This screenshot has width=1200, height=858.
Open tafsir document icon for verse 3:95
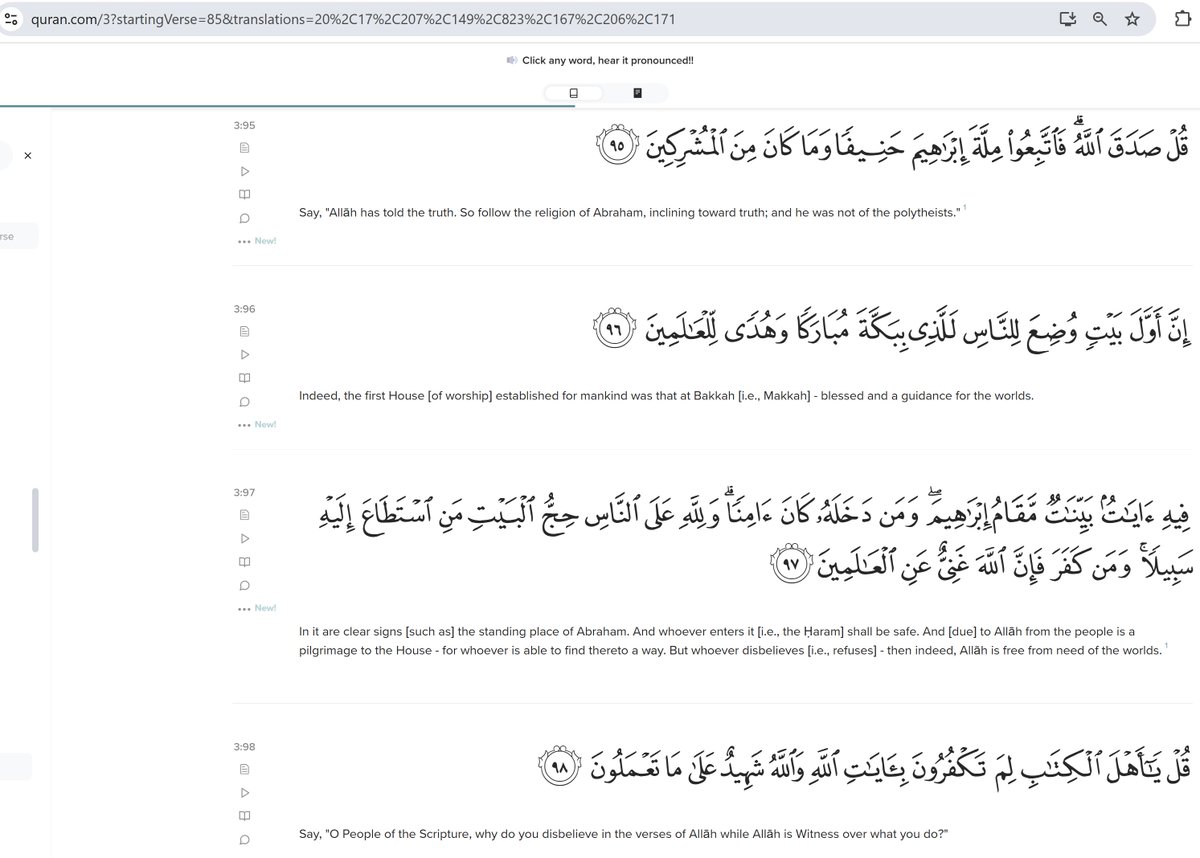point(245,147)
